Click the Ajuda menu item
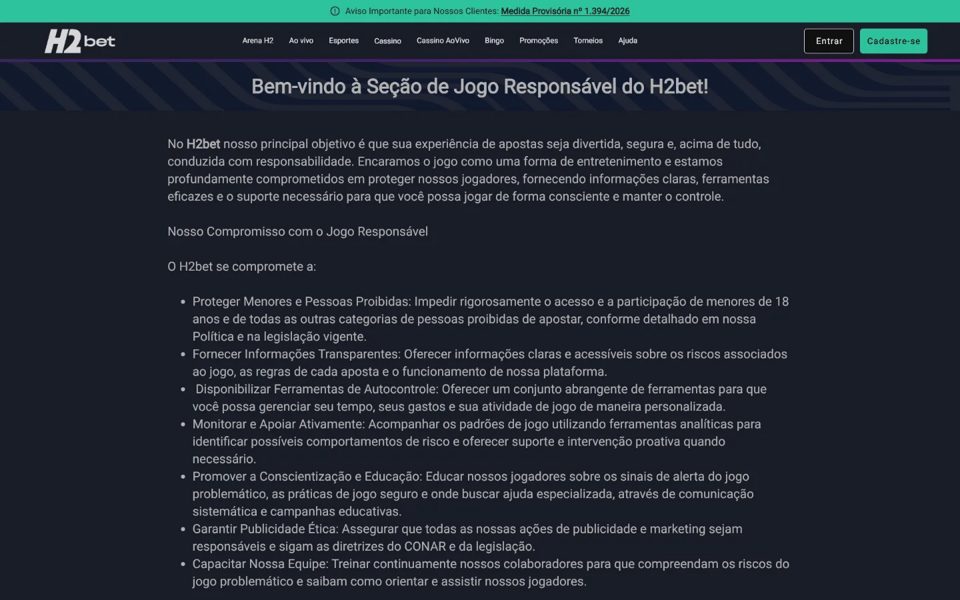 point(628,41)
